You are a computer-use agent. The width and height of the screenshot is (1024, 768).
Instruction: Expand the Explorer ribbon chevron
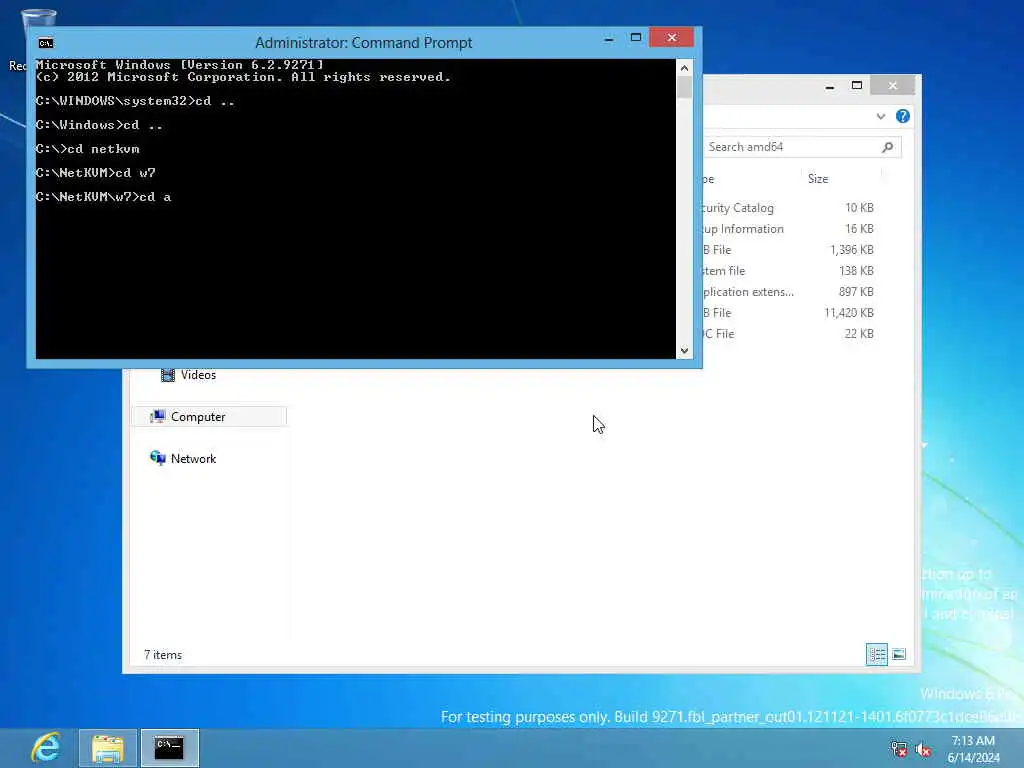880,116
